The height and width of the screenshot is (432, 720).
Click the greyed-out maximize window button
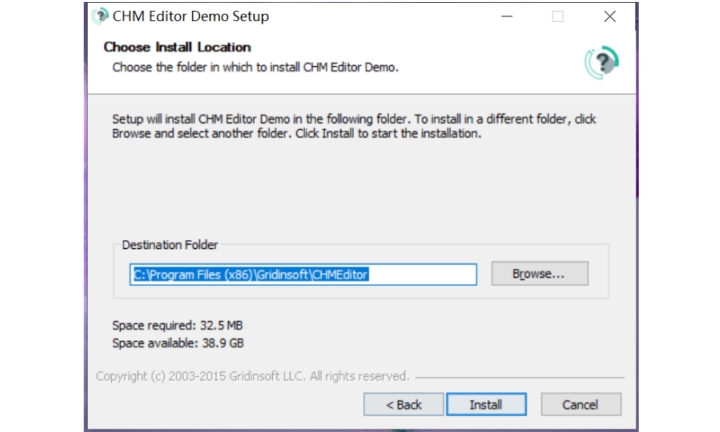pyautogui.click(x=557, y=16)
